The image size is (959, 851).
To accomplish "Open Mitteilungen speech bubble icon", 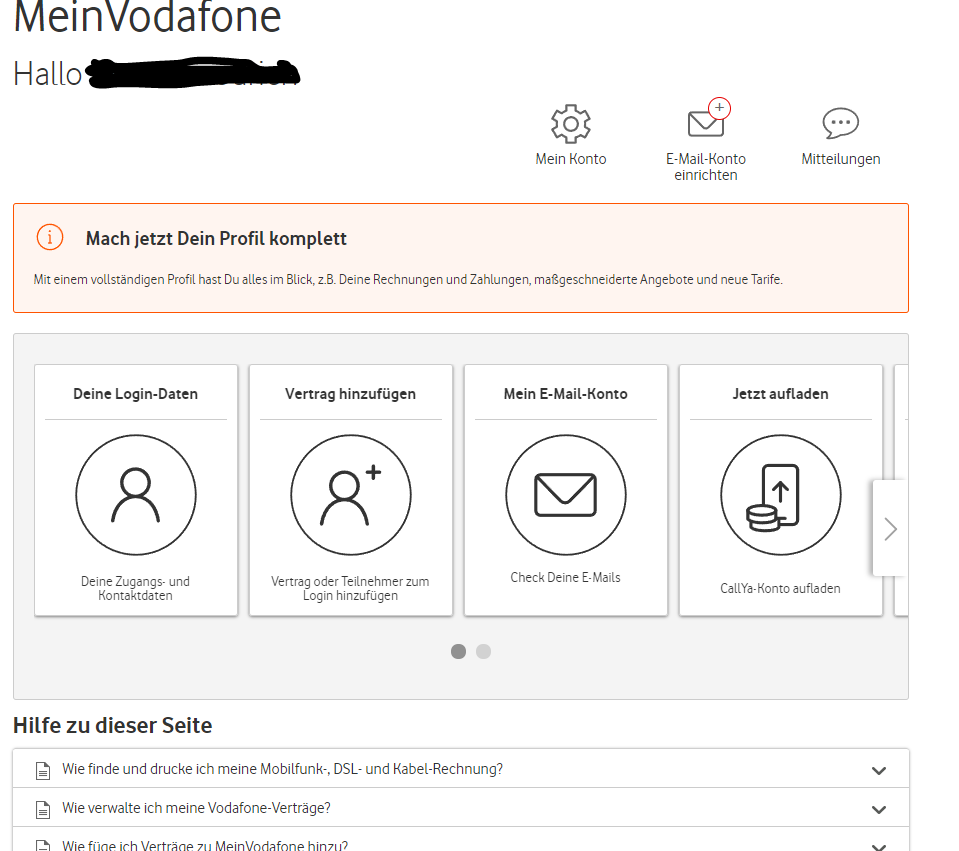I will (840, 123).
